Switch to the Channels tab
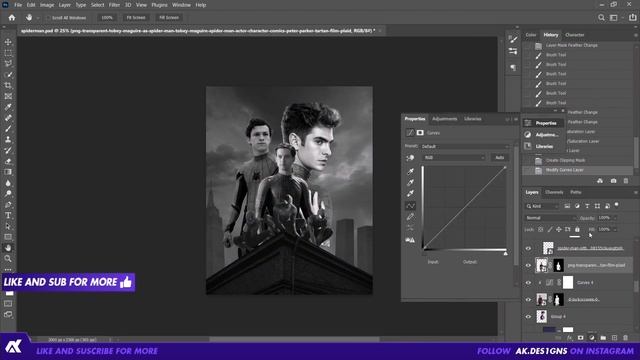This screenshot has height=360, width=640. [x=554, y=192]
